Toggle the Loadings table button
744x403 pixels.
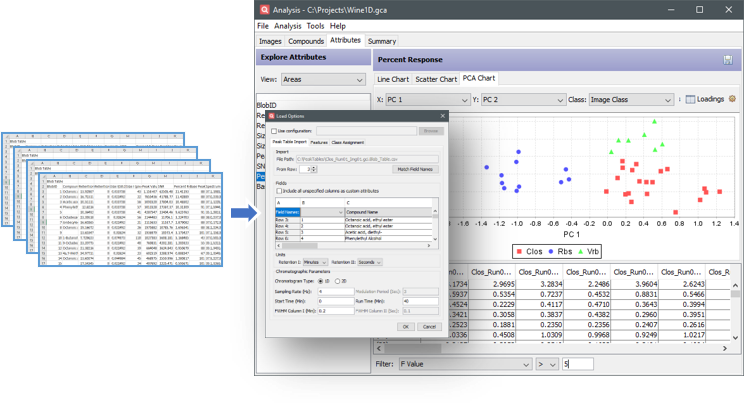(x=705, y=99)
